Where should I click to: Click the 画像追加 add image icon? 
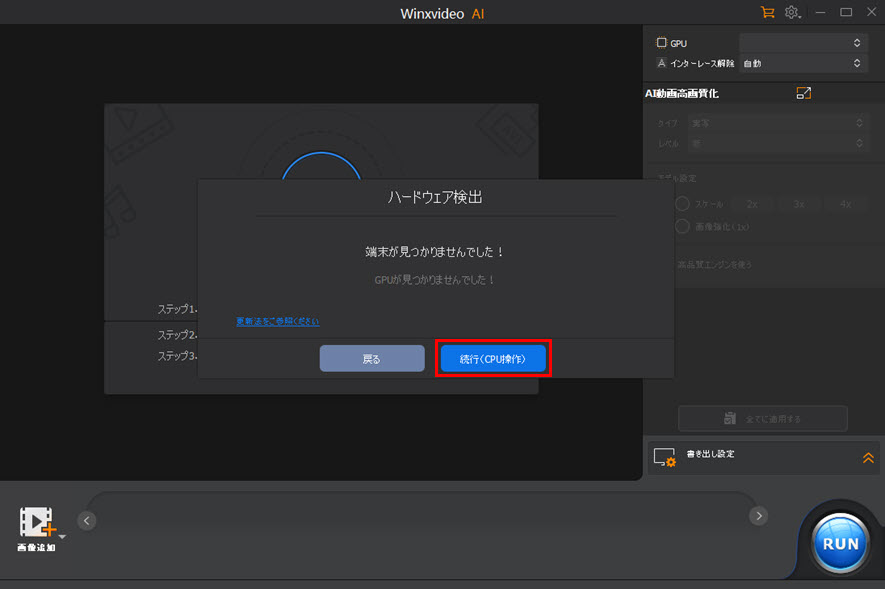[36, 522]
